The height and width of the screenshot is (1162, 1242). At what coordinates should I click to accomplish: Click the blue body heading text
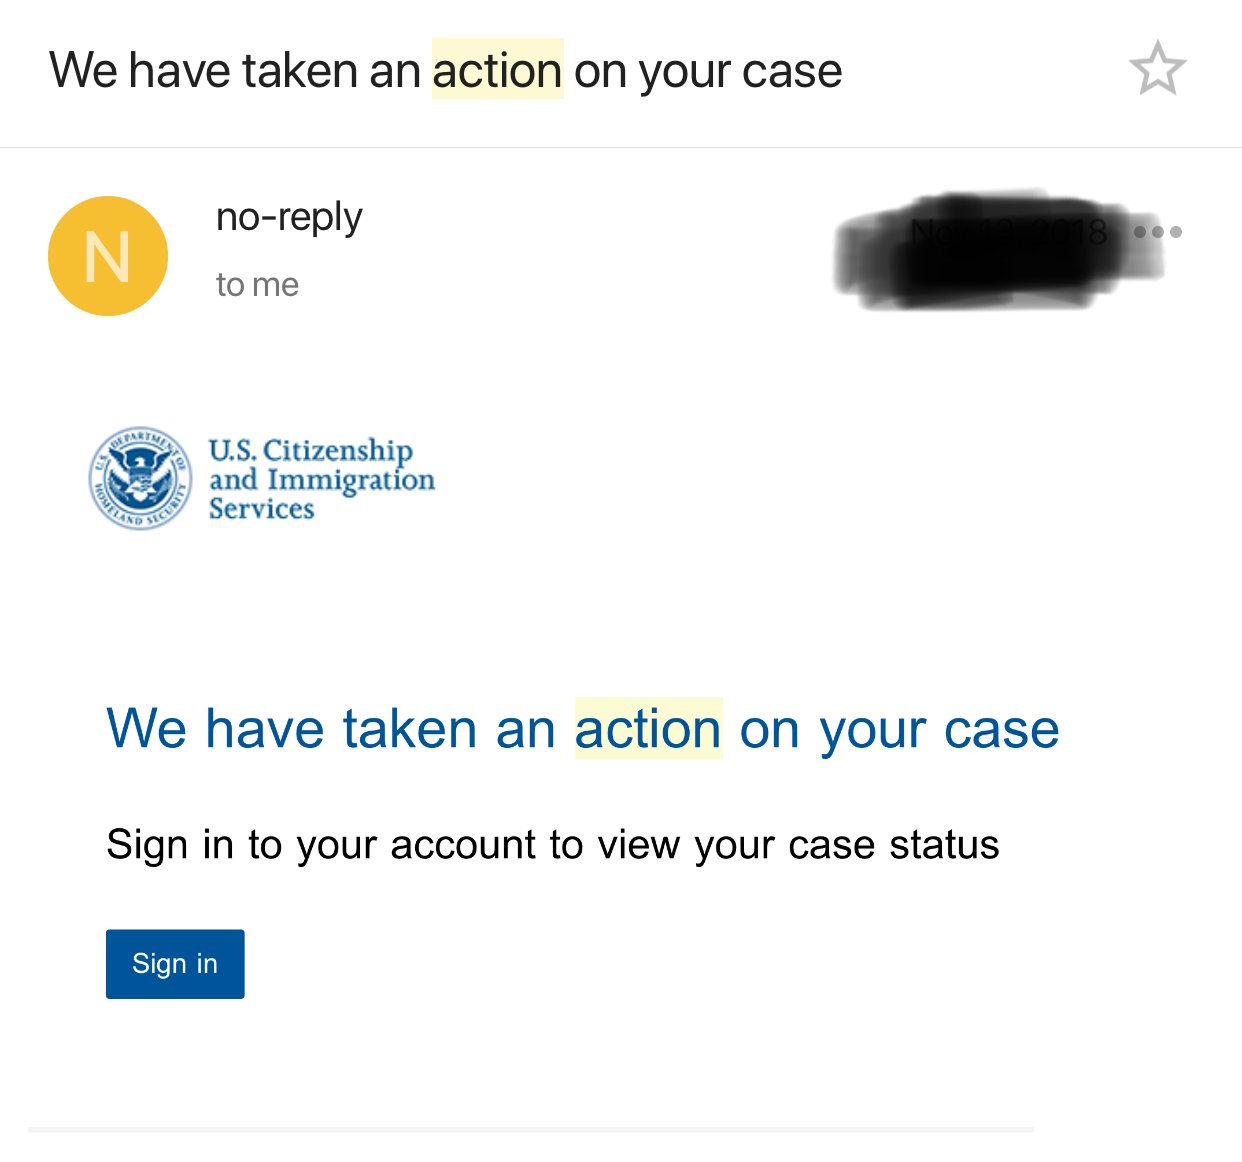pos(582,728)
